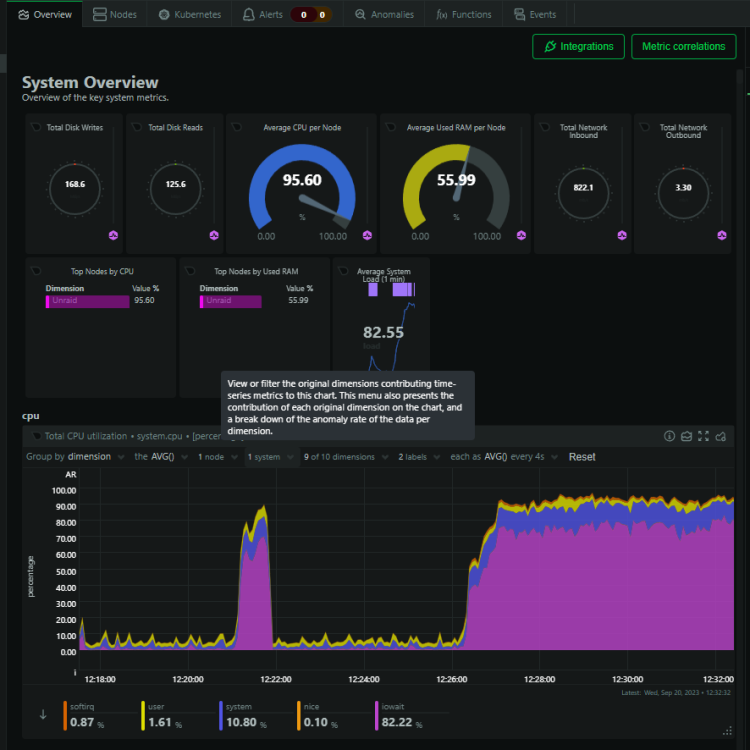Click the blue system color bar in legend
Image resolution: width=750 pixels, height=750 pixels.
click(221, 716)
